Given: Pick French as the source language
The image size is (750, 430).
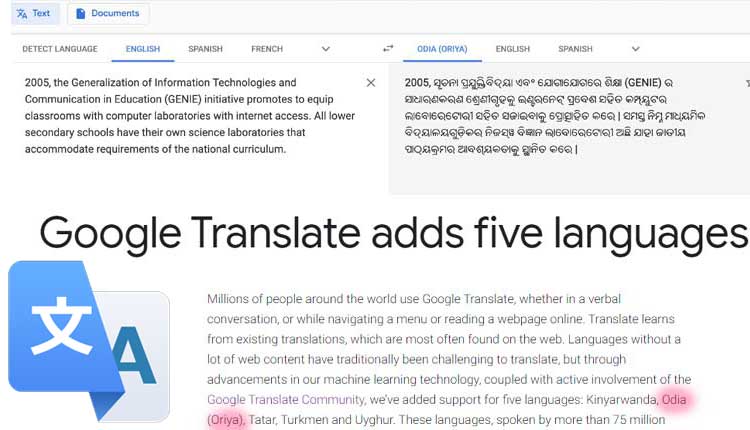Looking at the screenshot, I should 267,49.
